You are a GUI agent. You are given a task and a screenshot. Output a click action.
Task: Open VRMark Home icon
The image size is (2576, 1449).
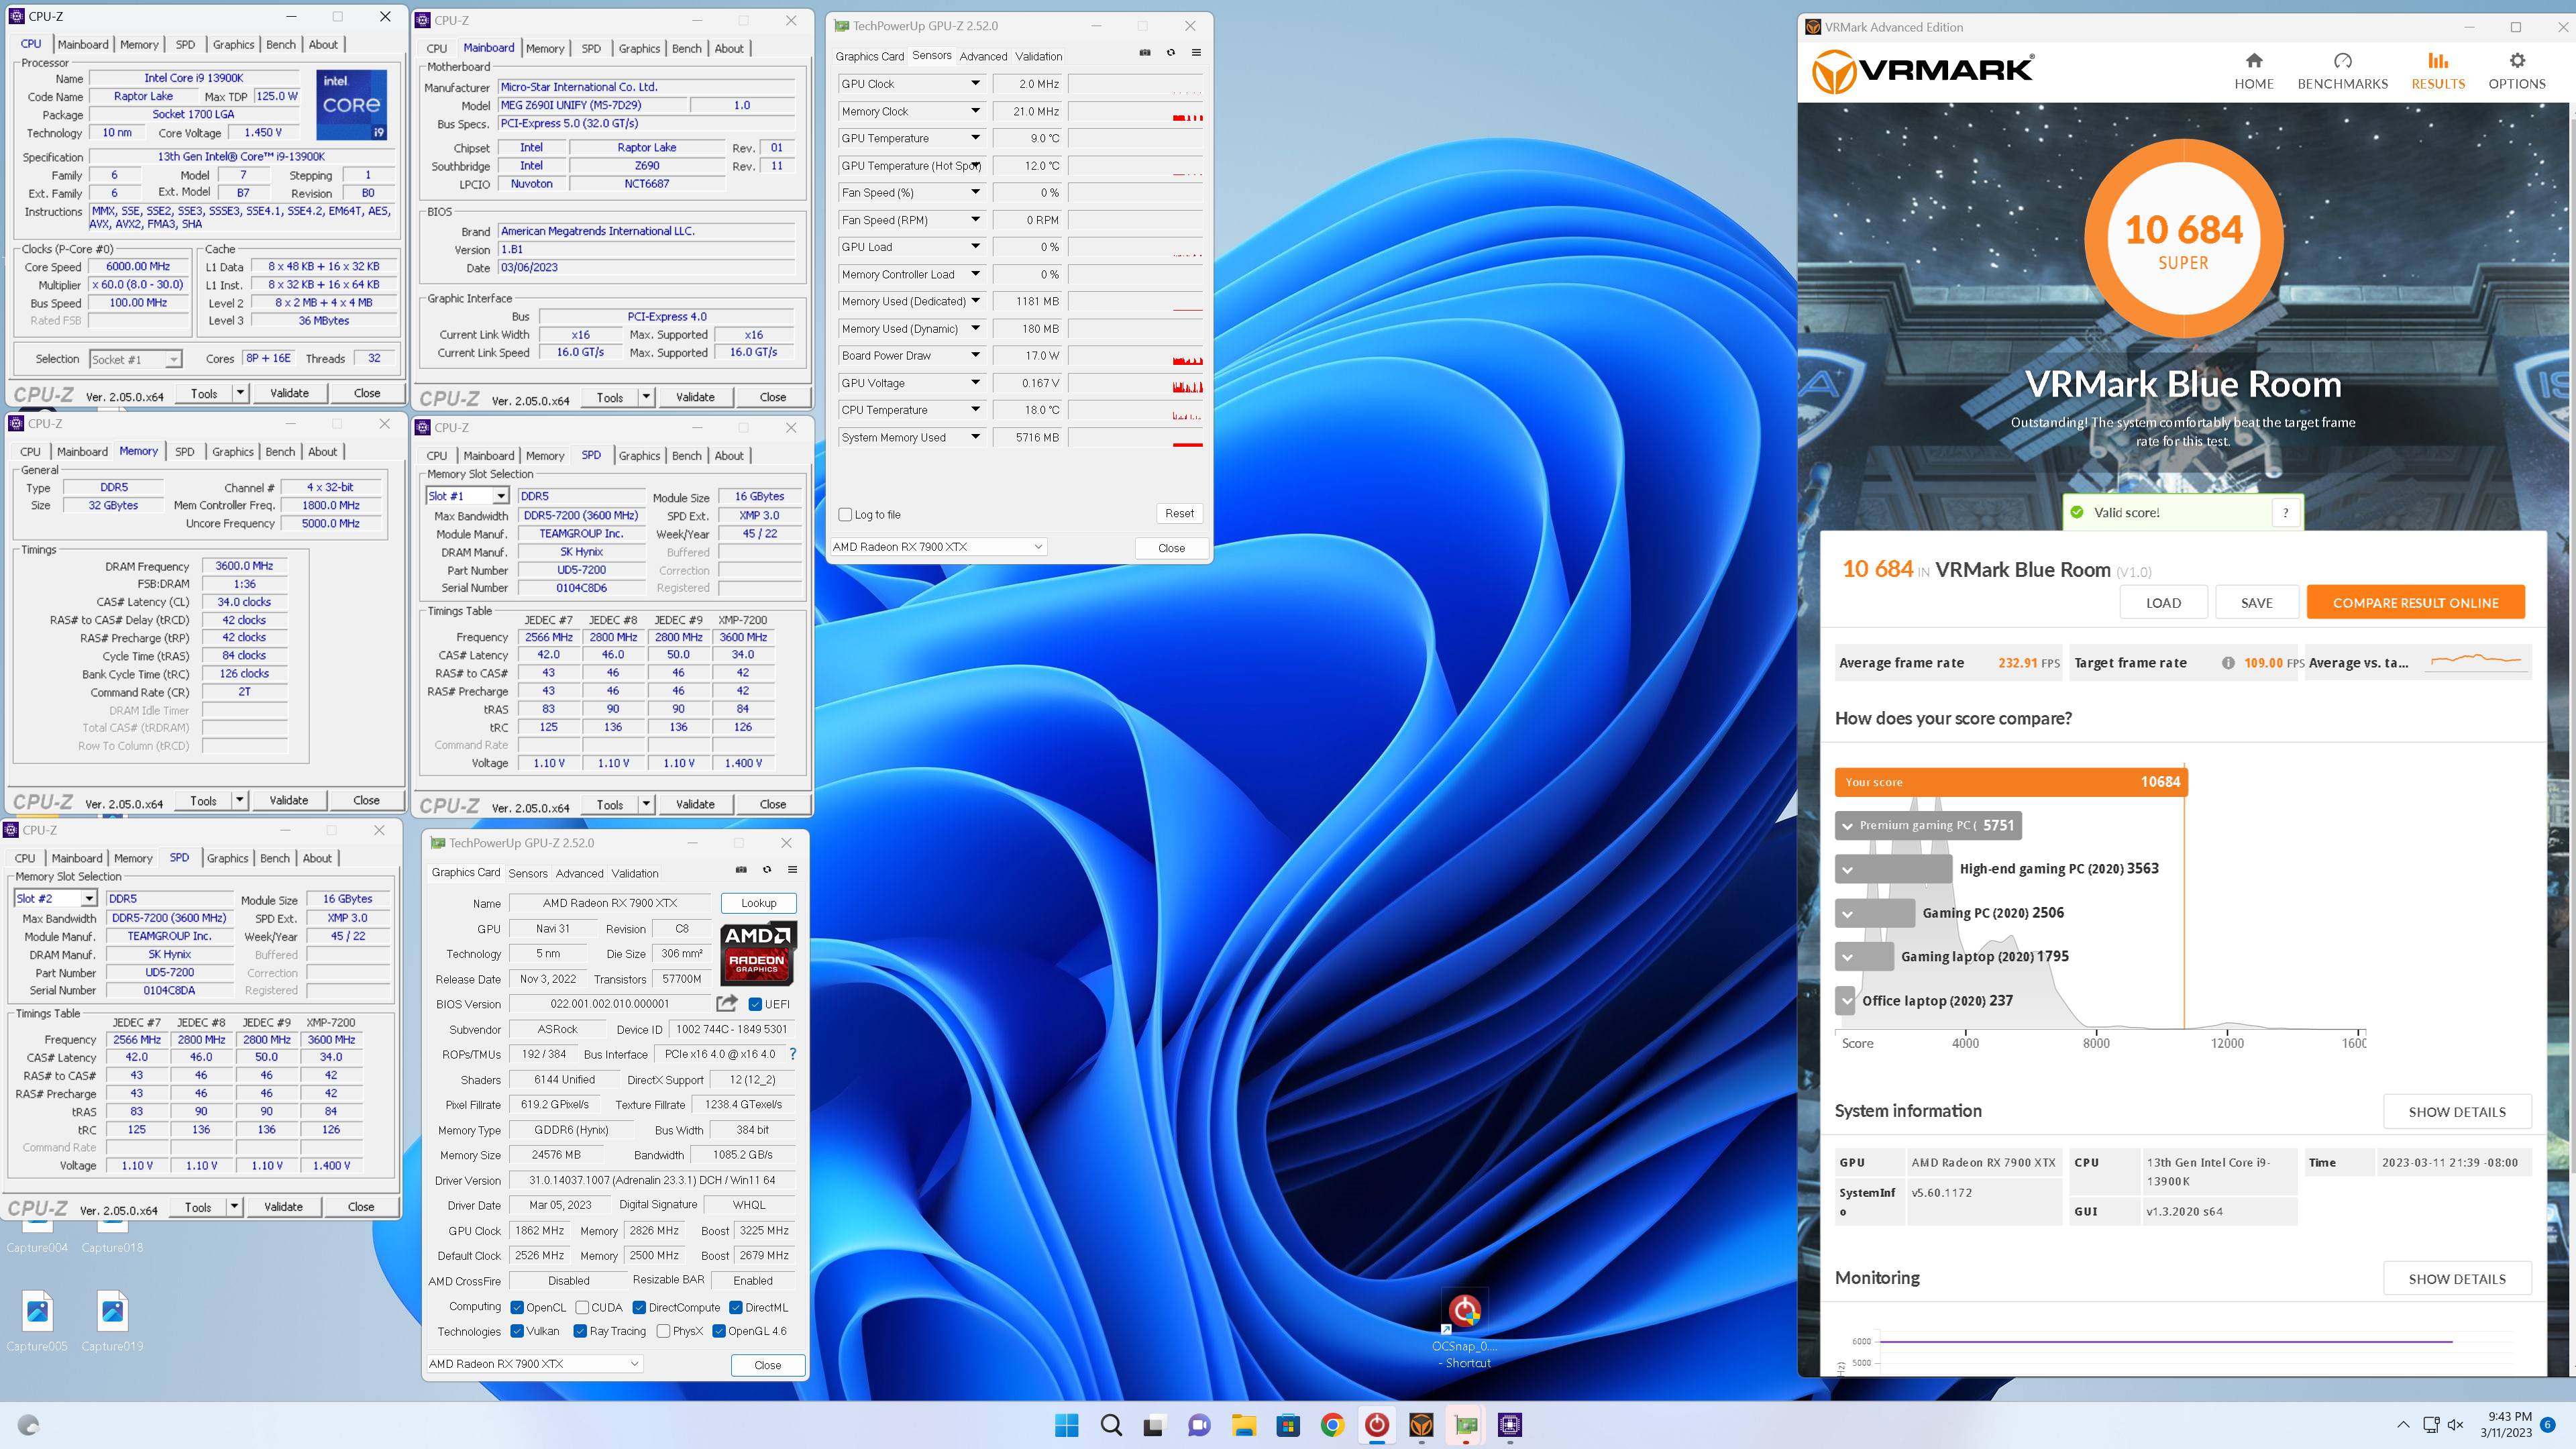(2253, 61)
